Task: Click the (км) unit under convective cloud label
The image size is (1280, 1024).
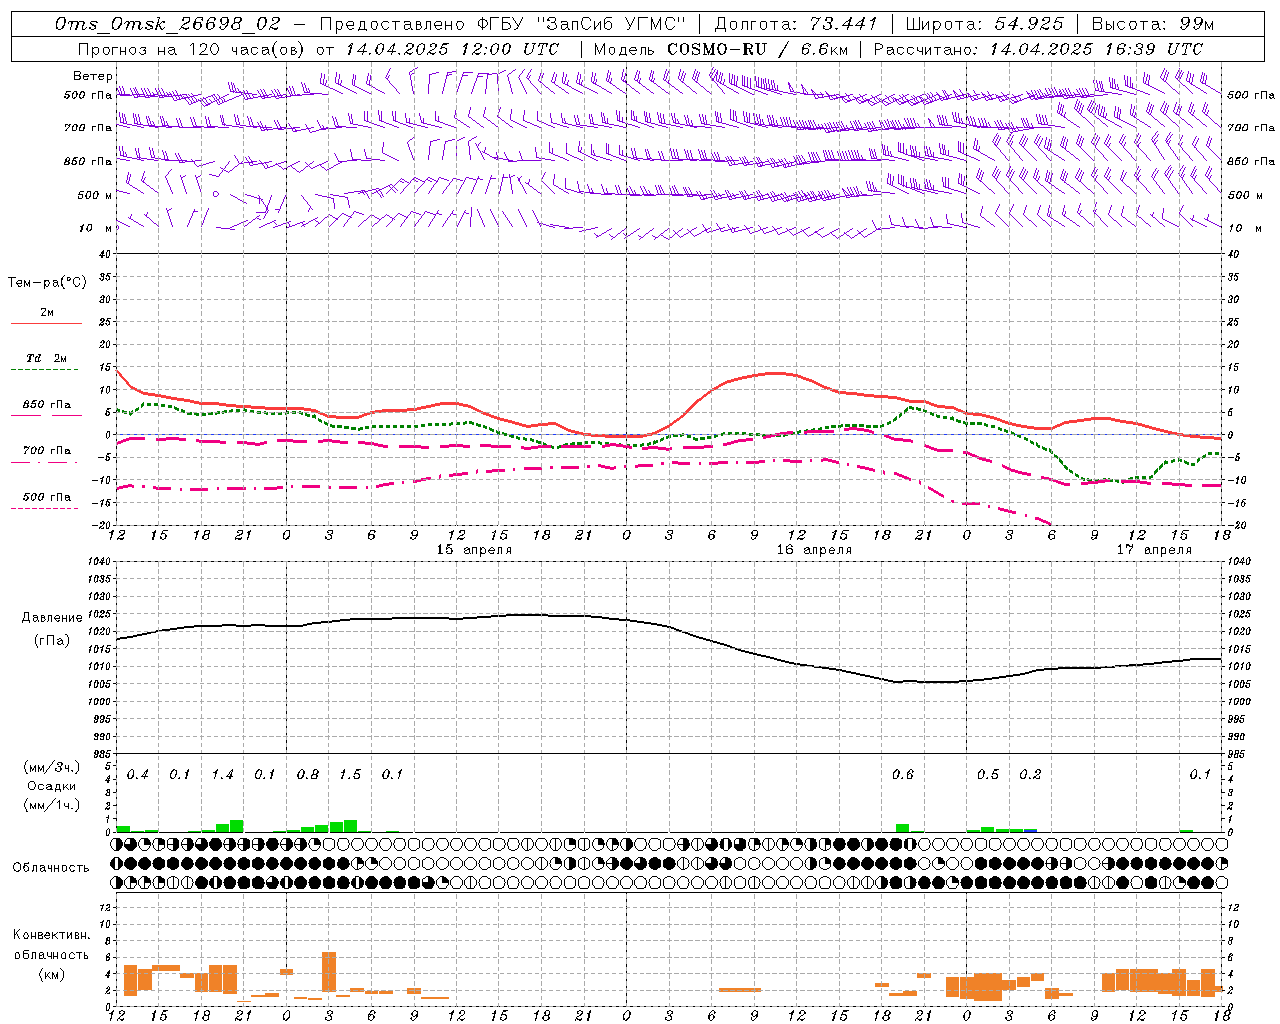Action: pos(52,974)
